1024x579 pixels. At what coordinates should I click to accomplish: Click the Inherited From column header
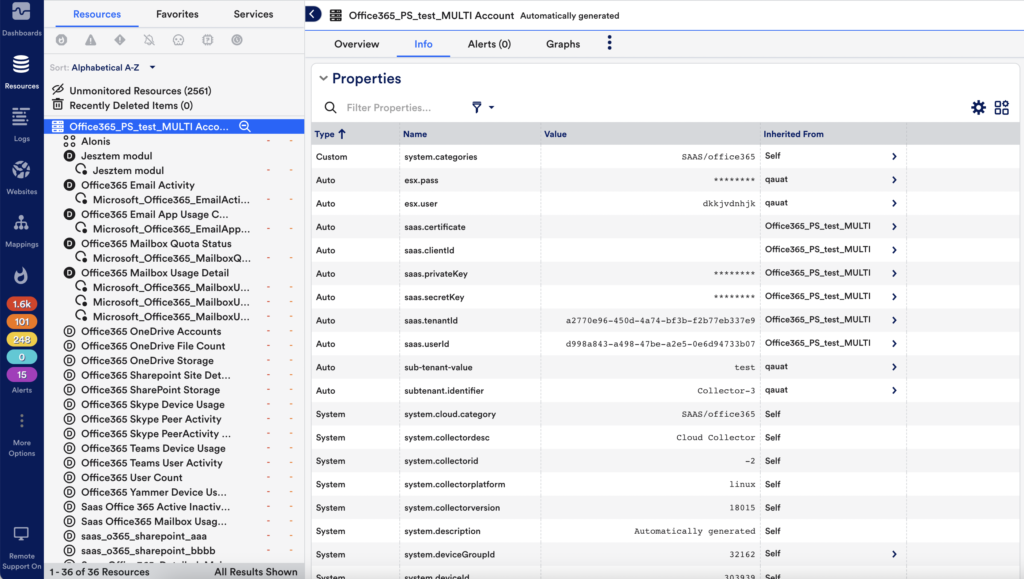tap(793, 134)
